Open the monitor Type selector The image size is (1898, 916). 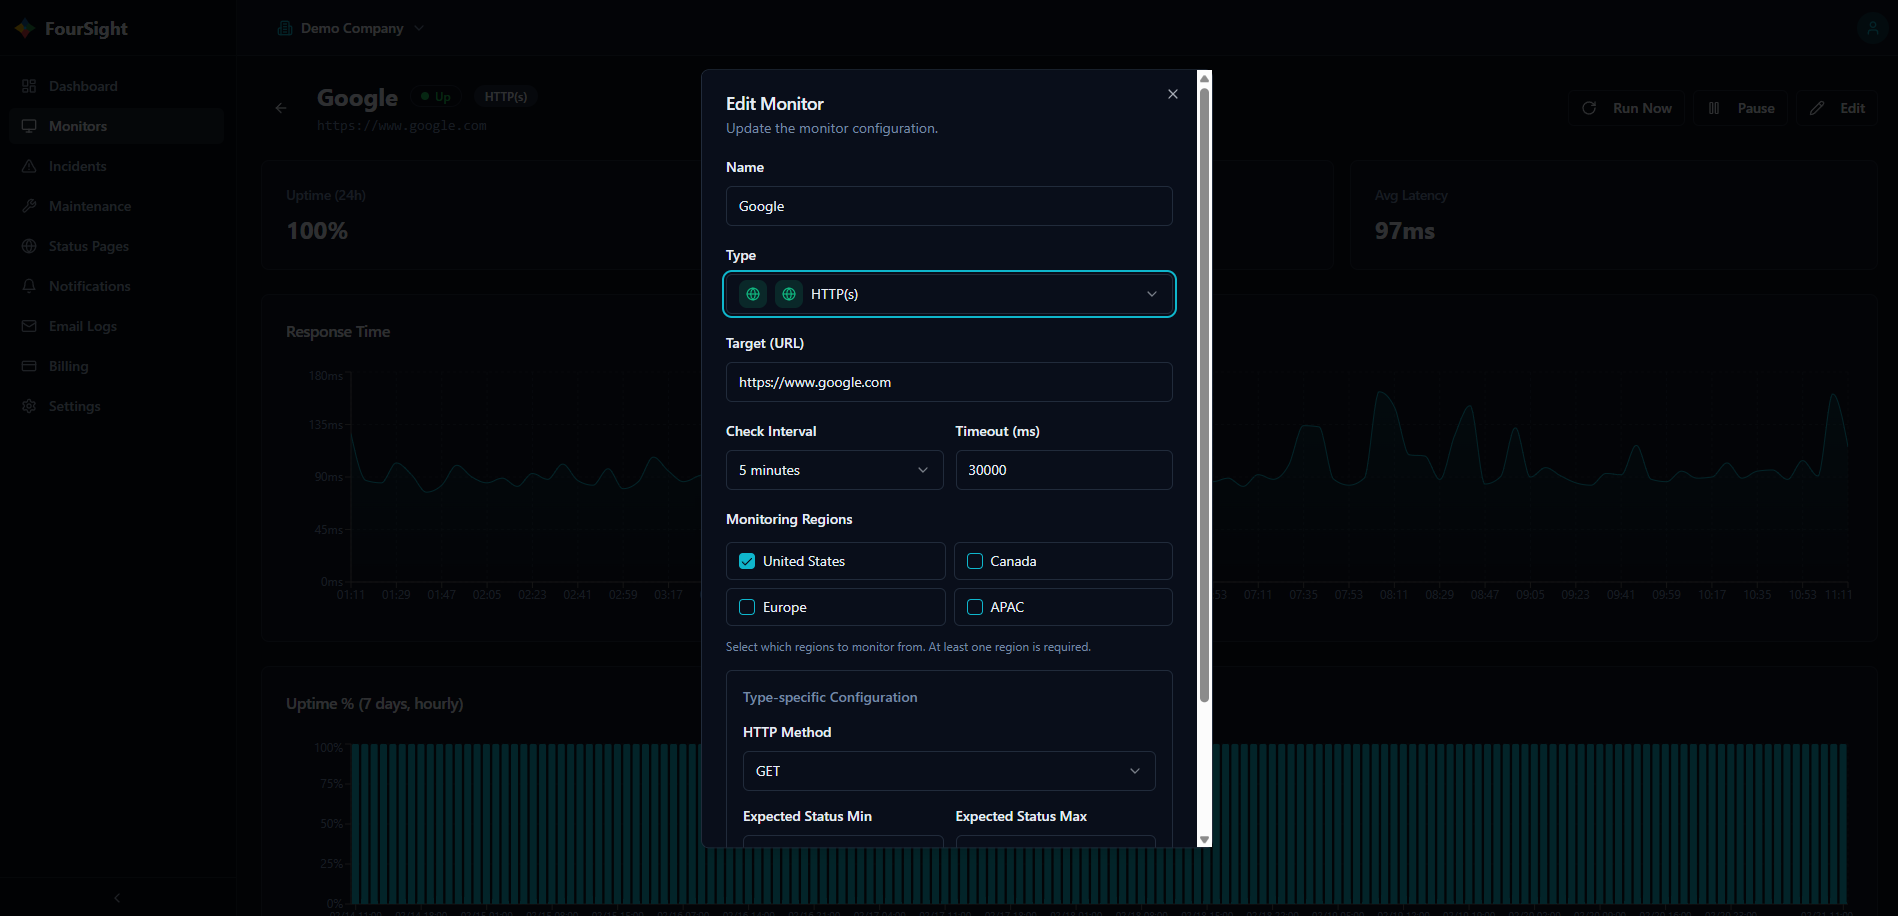click(x=948, y=294)
